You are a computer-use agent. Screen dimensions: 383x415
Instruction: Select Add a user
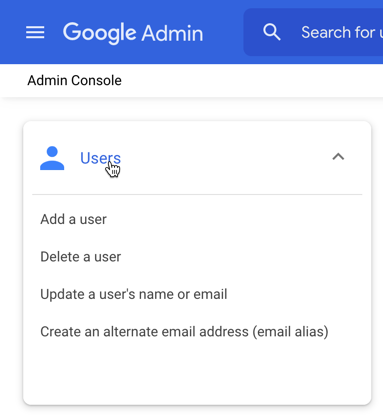coord(73,219)
